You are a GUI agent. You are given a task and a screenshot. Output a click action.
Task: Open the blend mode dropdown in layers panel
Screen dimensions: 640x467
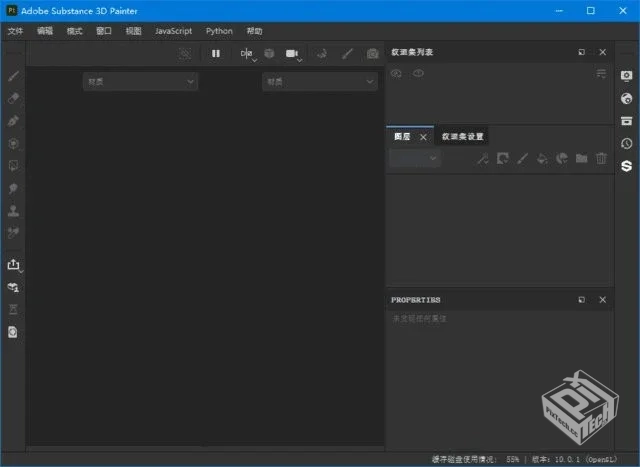(x=415, y=158)
